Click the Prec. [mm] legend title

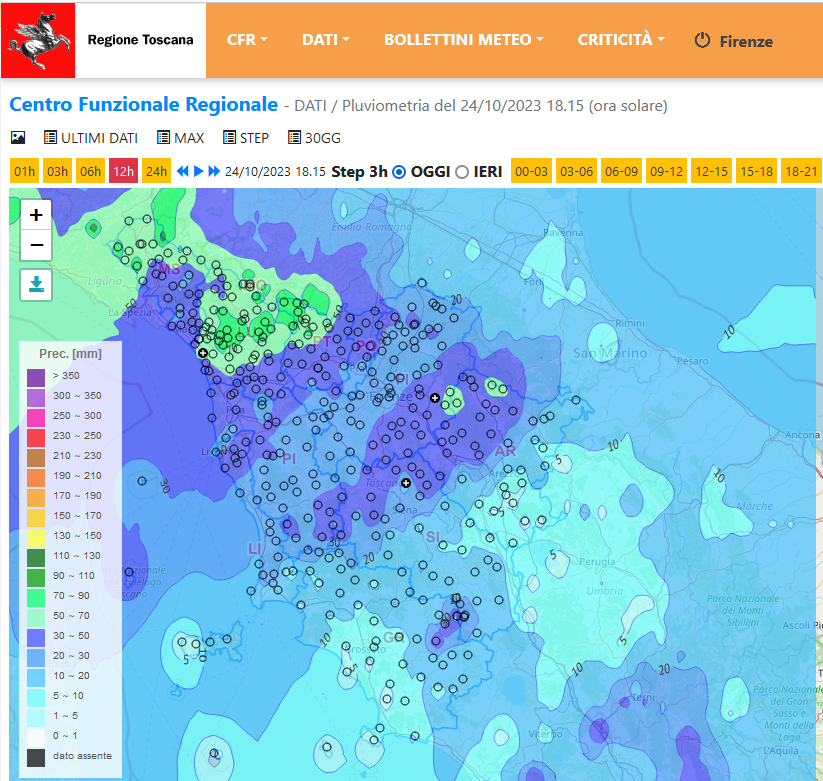70,354
